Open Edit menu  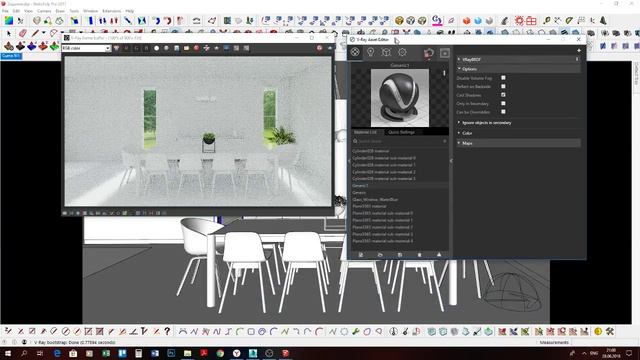(x=16, y=11)
